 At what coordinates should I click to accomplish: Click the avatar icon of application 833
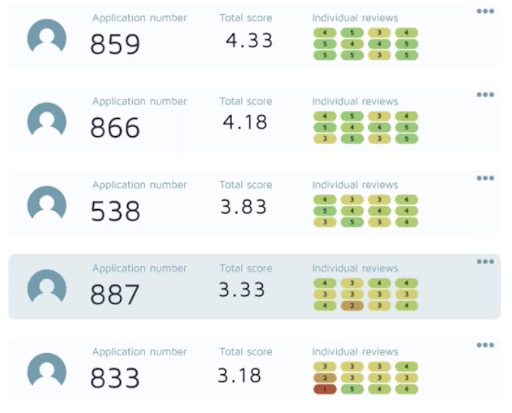coord(47,370)
